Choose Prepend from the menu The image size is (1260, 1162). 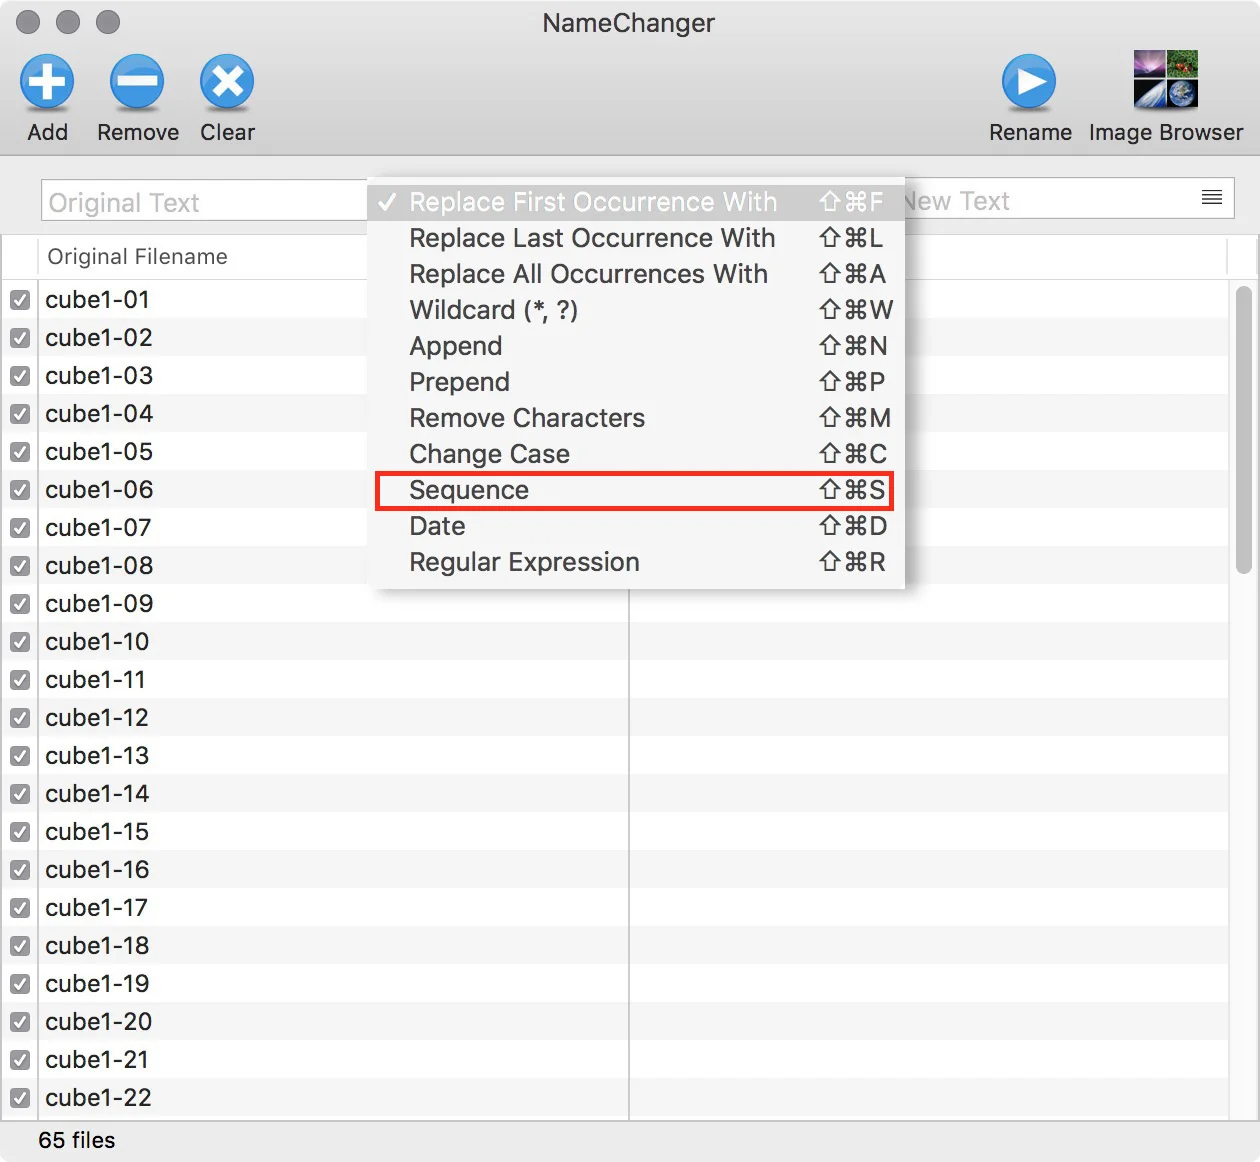pyautogui.click(x=636, y=382)
